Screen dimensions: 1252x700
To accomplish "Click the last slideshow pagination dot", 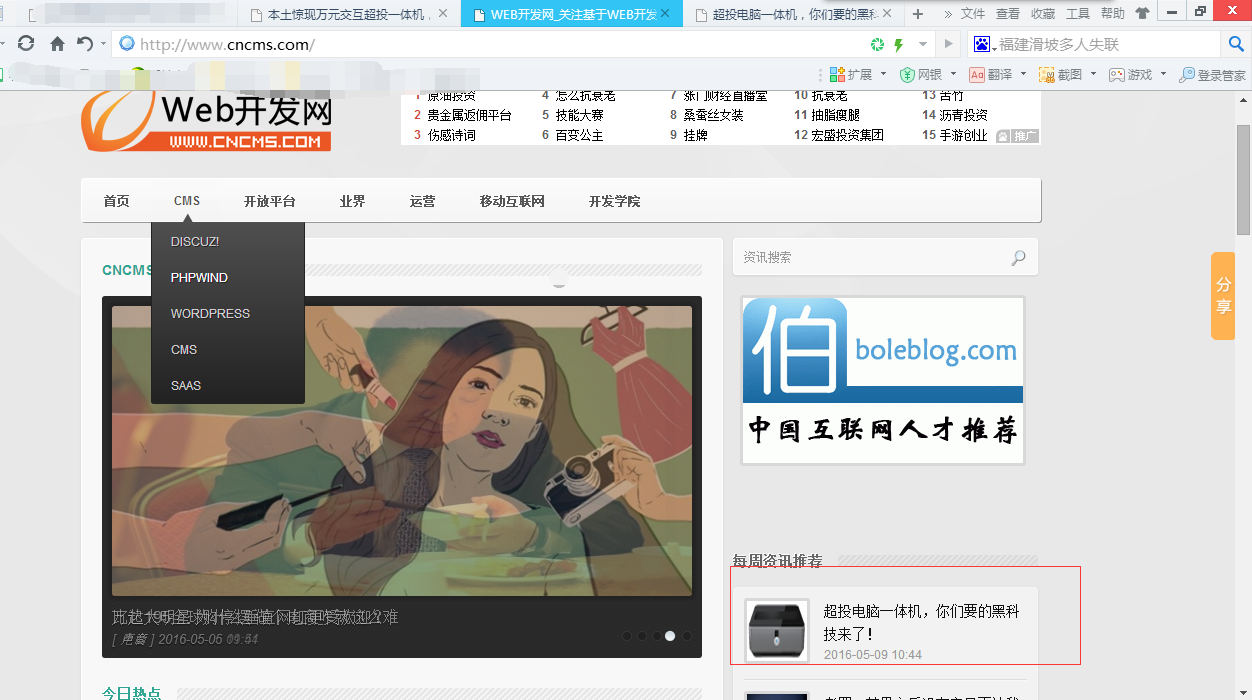I will click(686, 635).
